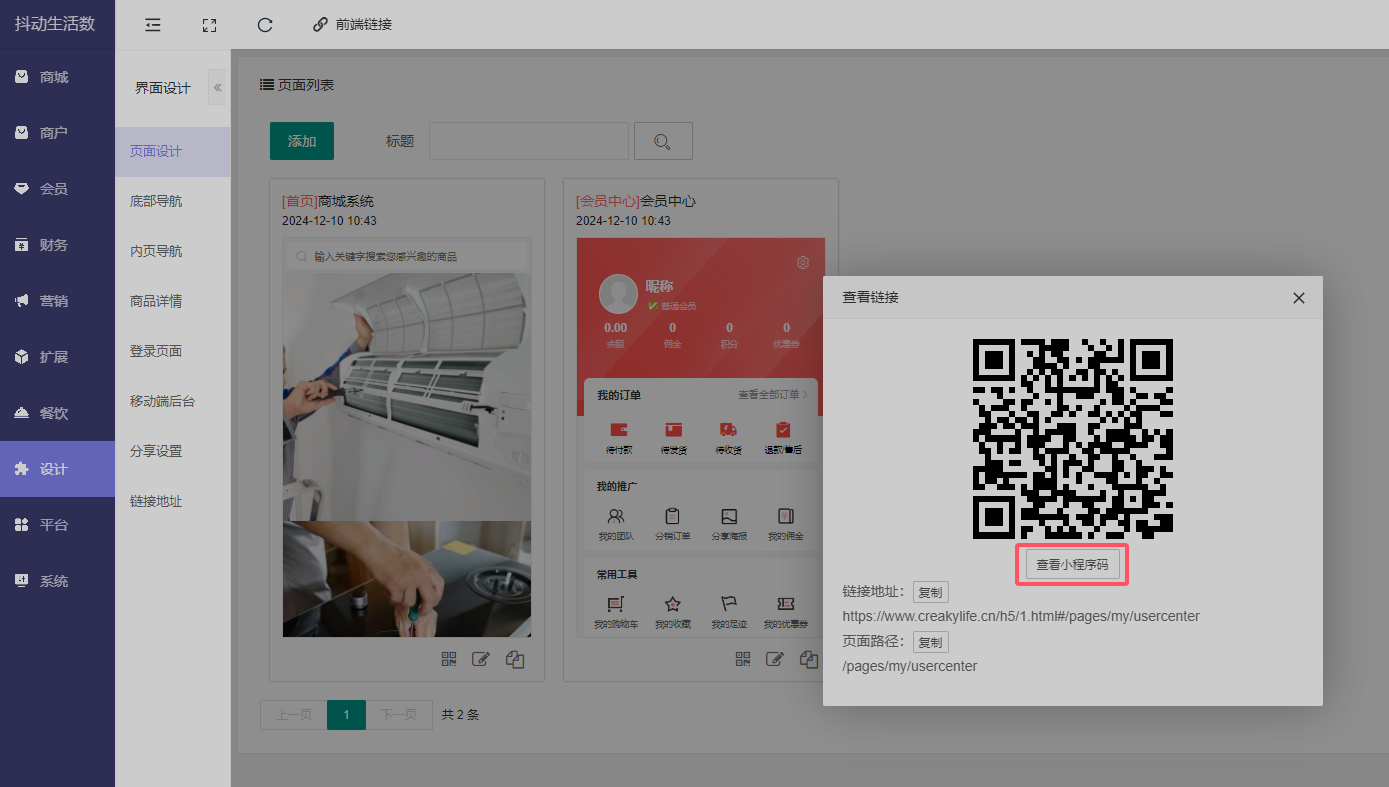Open the 前端链接 link
This screenshot has width=1389, height=787.
pyautogui.click(x=352, y=25)
